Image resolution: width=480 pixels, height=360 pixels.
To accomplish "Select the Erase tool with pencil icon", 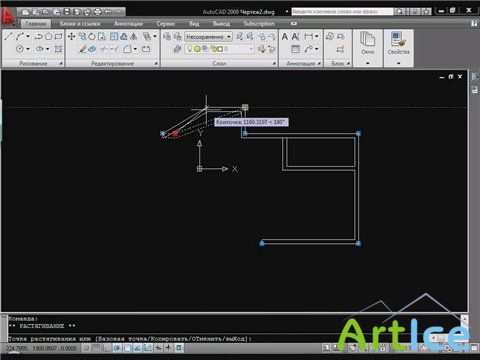I will coord(82,49).
